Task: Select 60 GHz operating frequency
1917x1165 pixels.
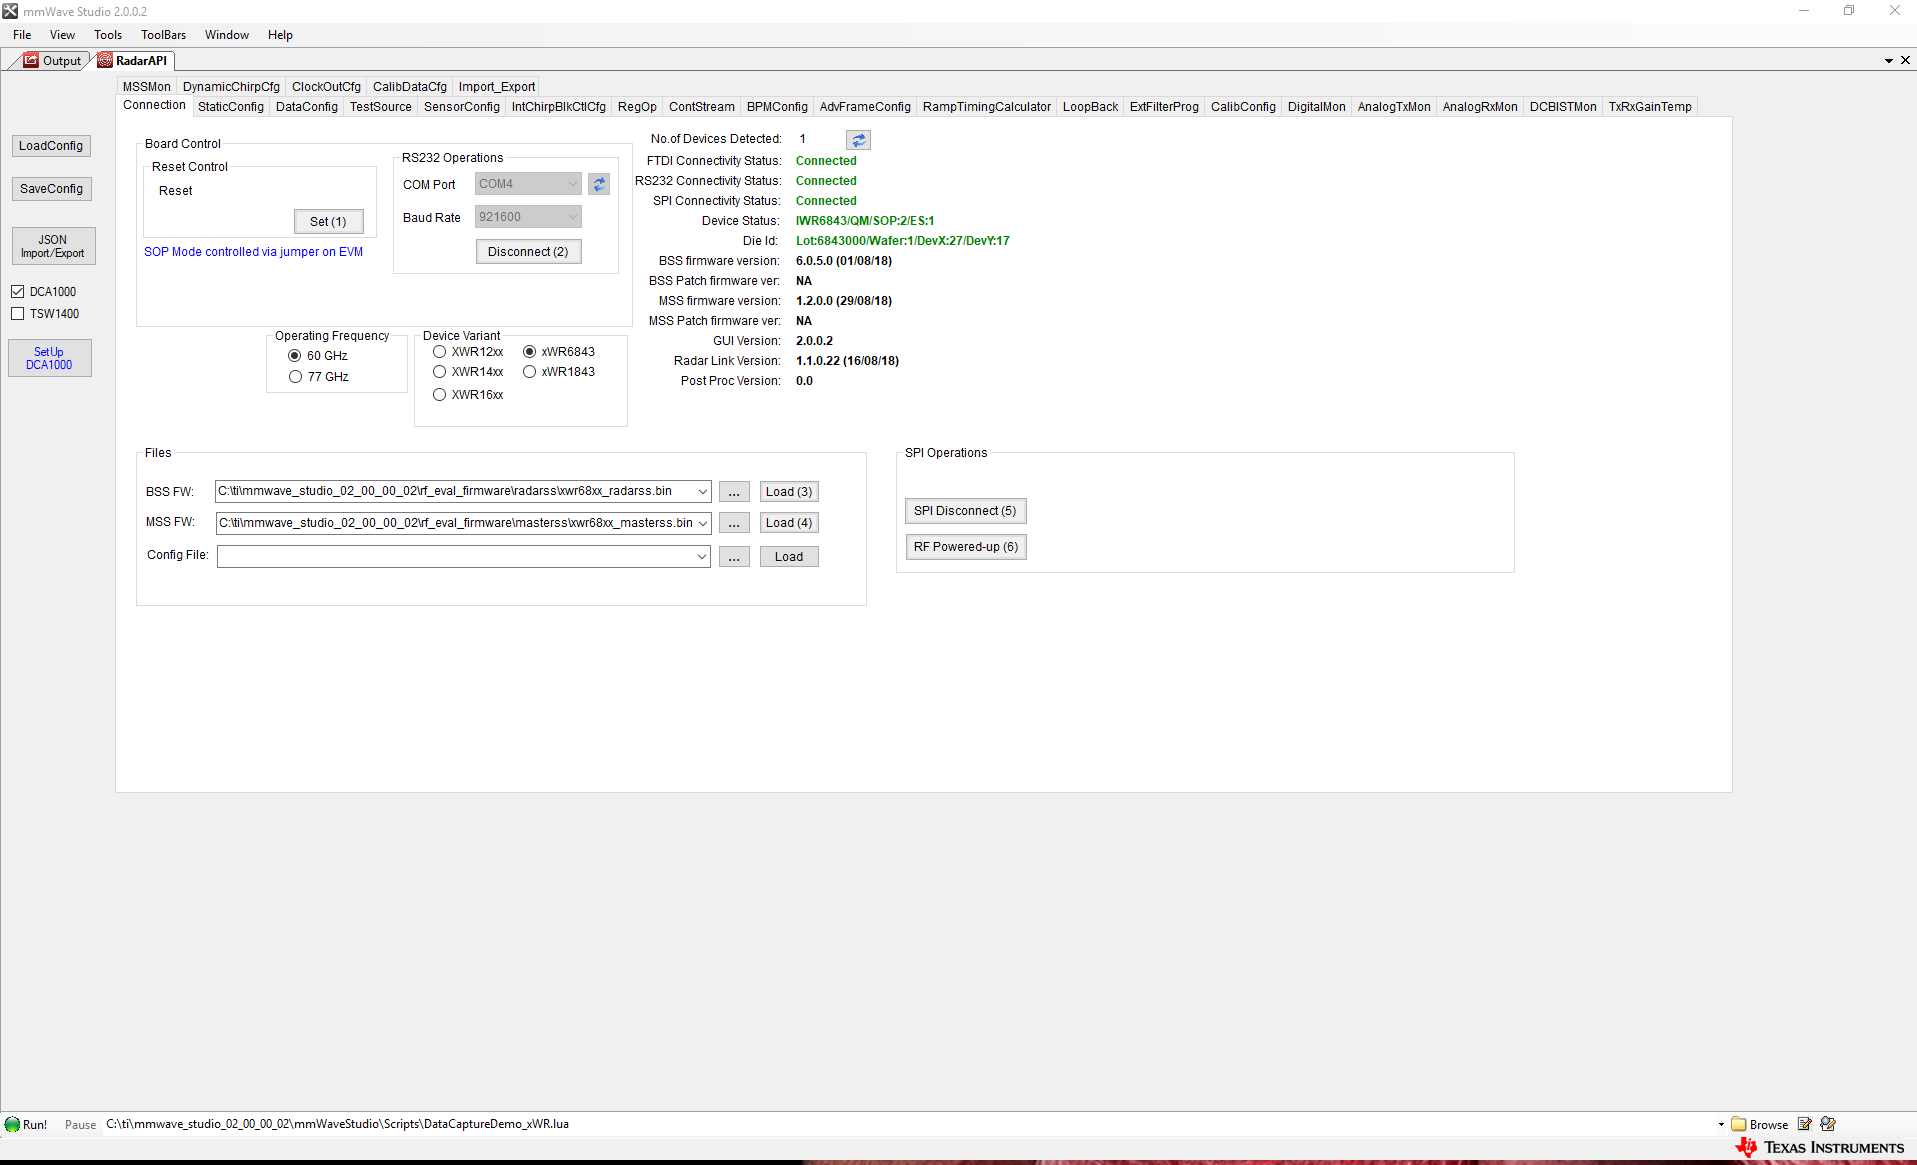Action: [295, 356]
